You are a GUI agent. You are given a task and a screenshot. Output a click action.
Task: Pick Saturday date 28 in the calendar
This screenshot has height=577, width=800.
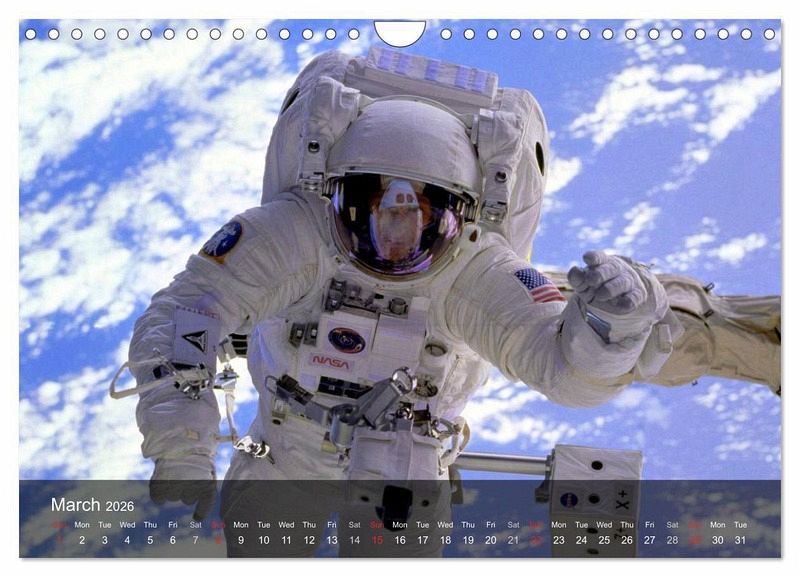pos(672,540)
